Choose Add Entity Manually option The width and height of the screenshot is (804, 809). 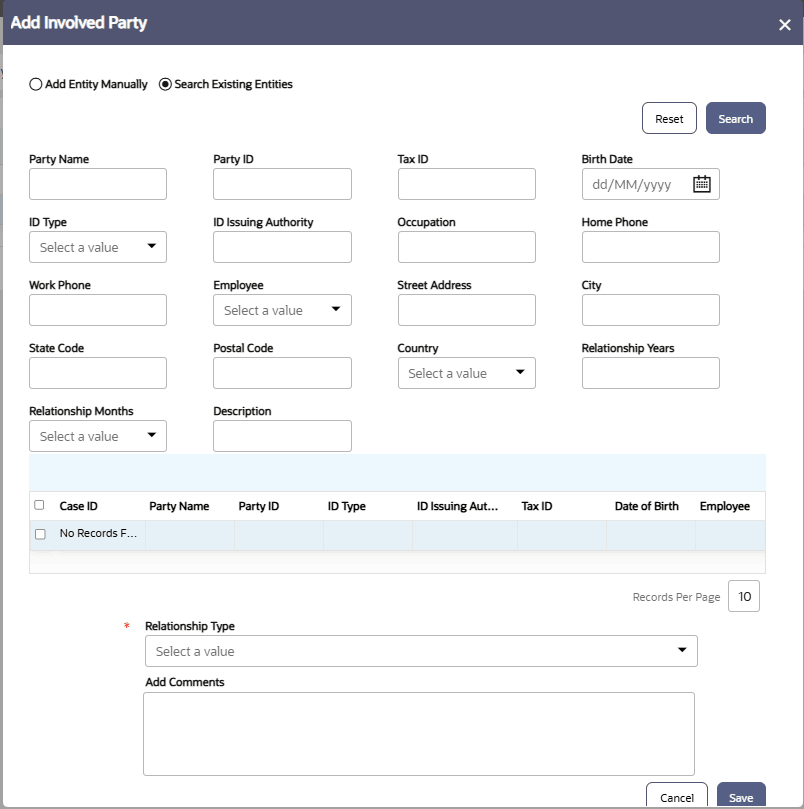(35, 84)
